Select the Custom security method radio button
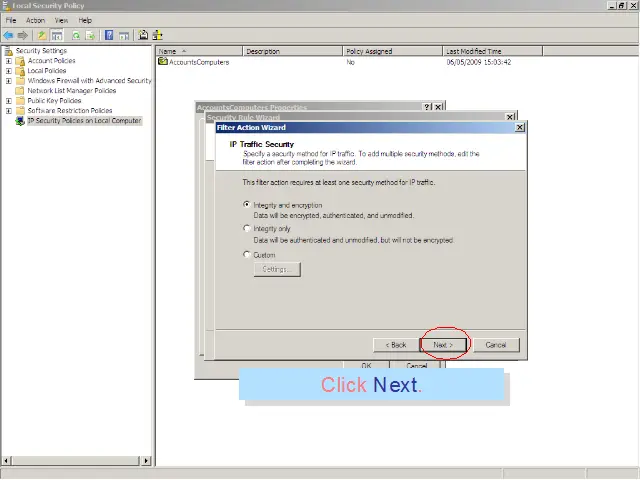 pyautogui.click(x=247, y=255)
